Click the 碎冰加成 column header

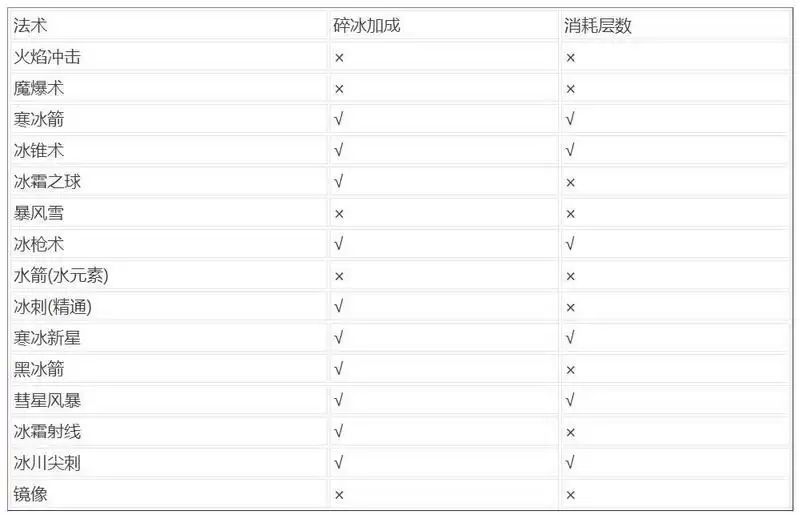pyautogui.click(x=366, y=26)
